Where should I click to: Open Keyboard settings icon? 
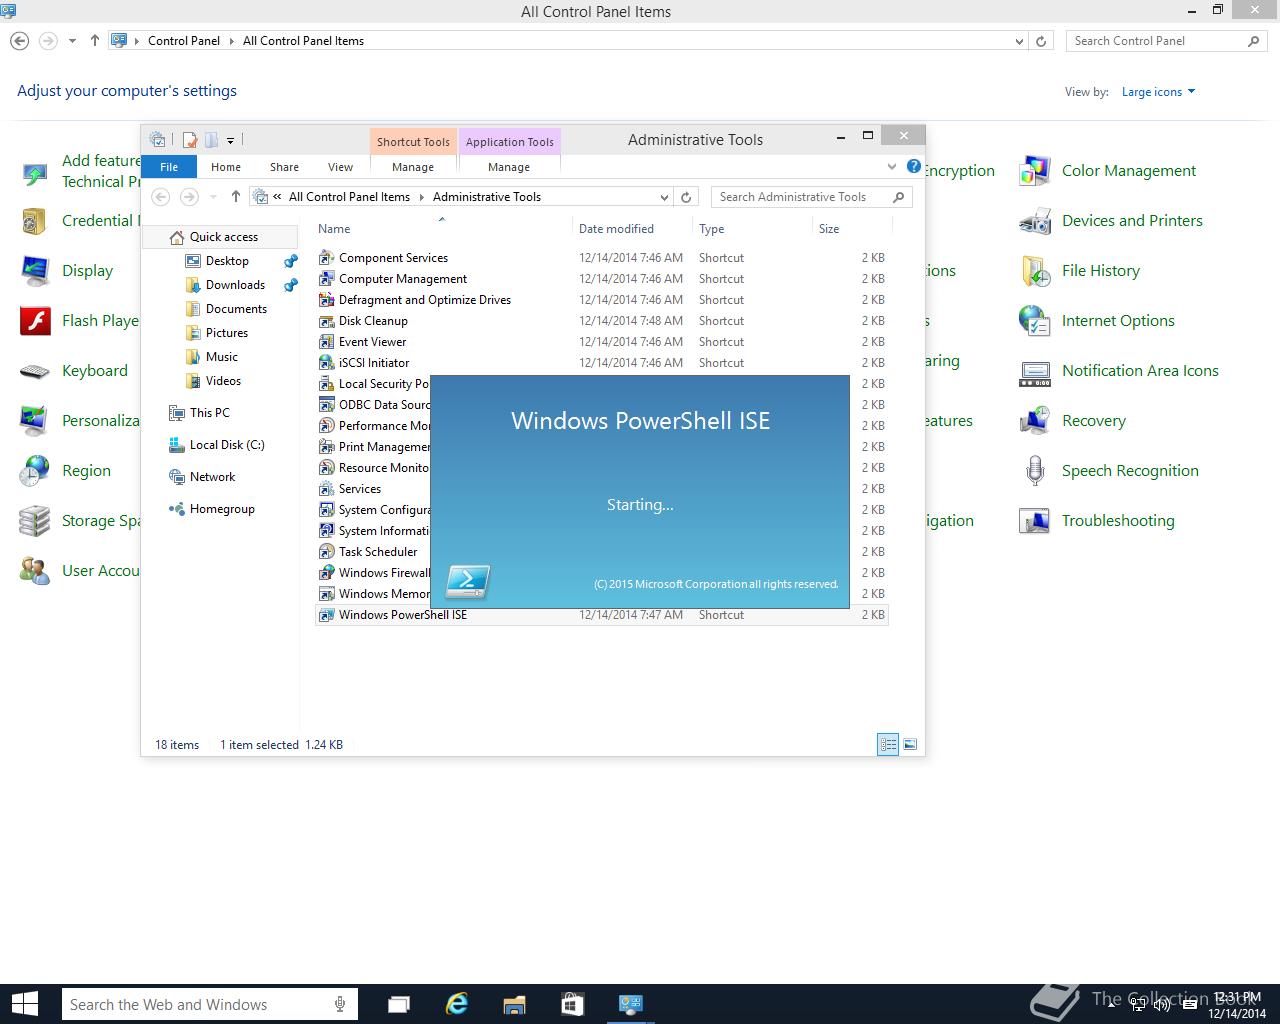(34, 371)
